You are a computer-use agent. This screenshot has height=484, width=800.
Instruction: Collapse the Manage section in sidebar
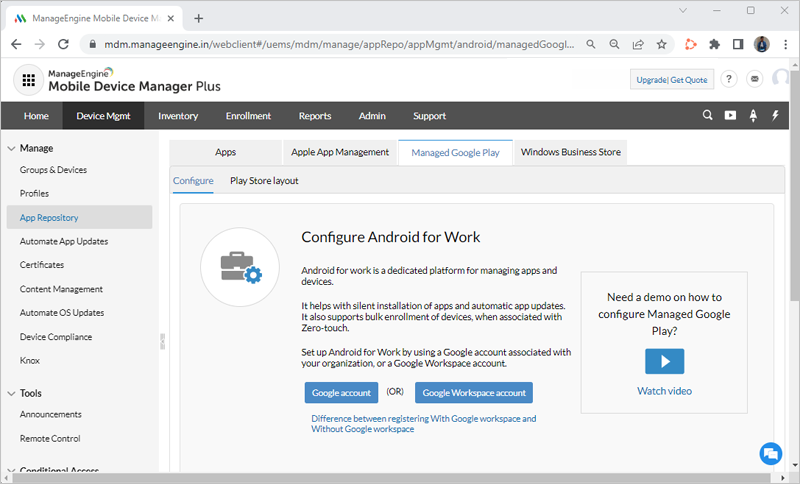click(x=11, y=148)
